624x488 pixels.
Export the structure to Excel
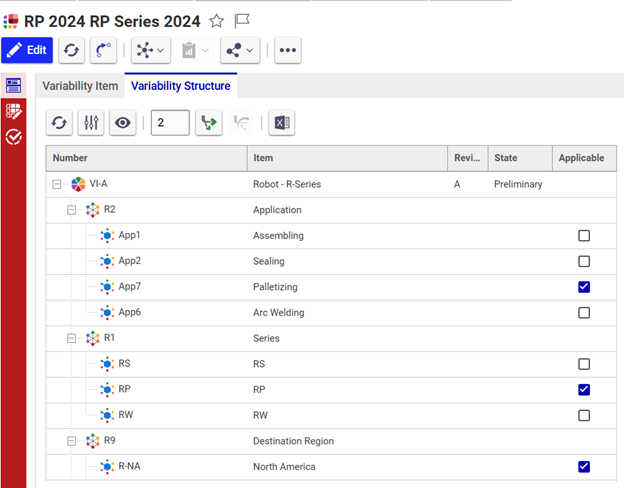point(282,123)
